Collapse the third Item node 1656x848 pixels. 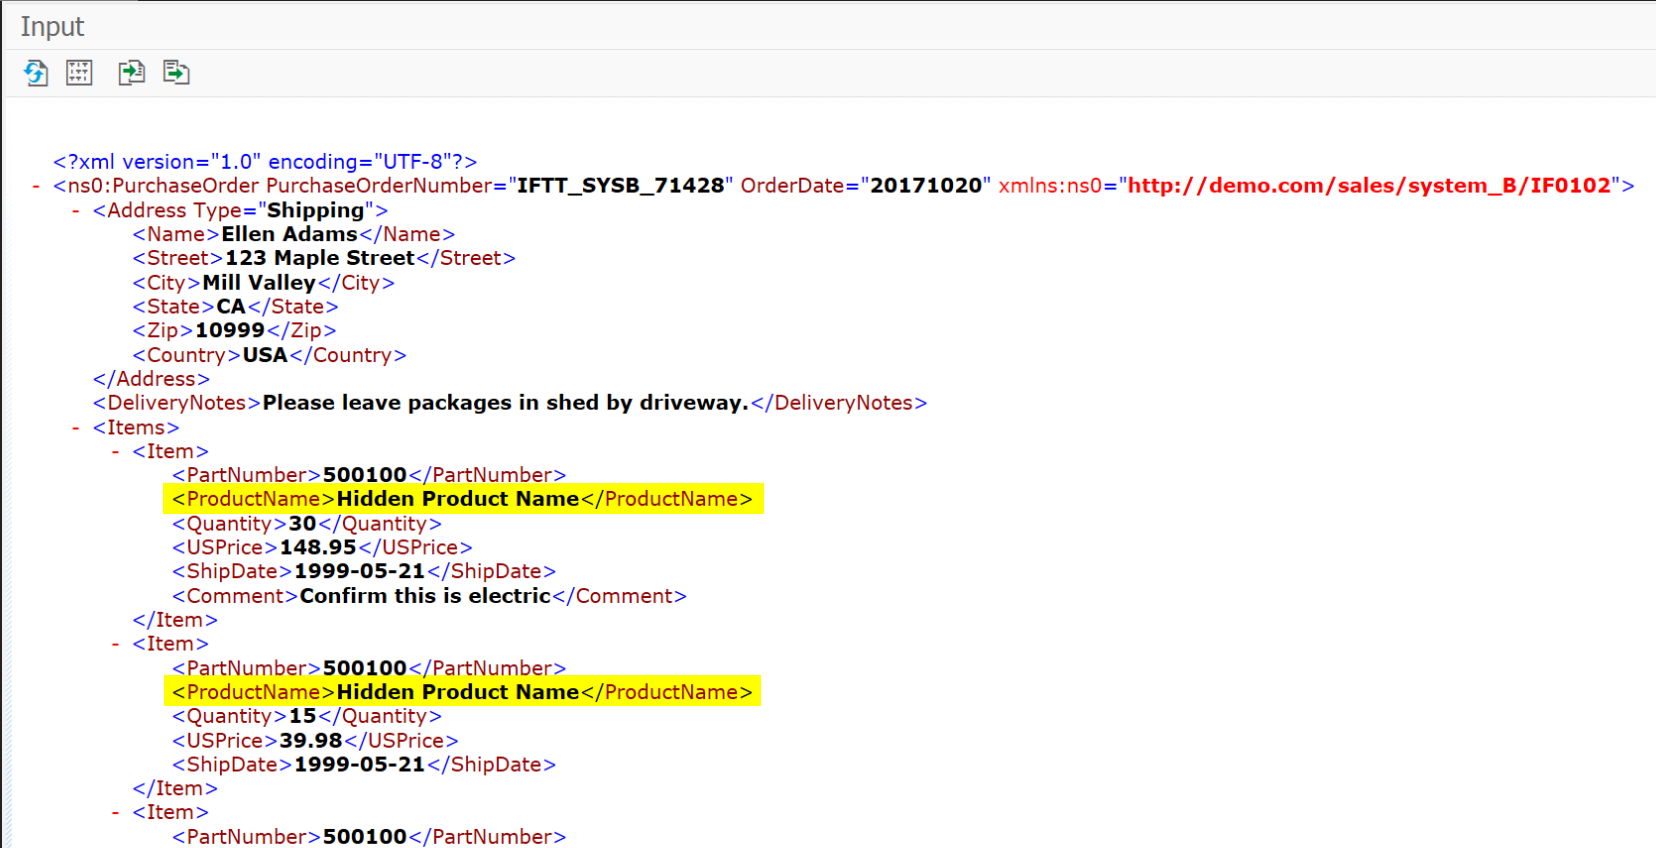click(x=116, y=813)
